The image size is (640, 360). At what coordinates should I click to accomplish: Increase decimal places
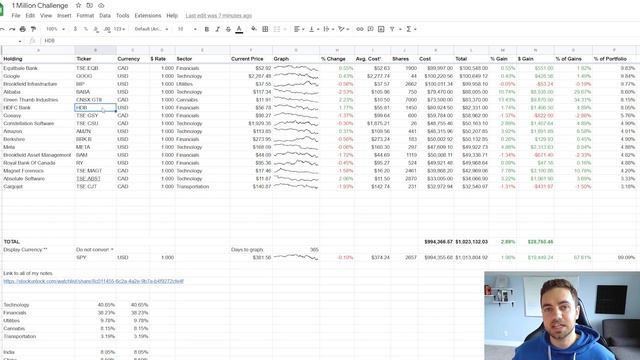pyautogui.click(x=107, y=29)
